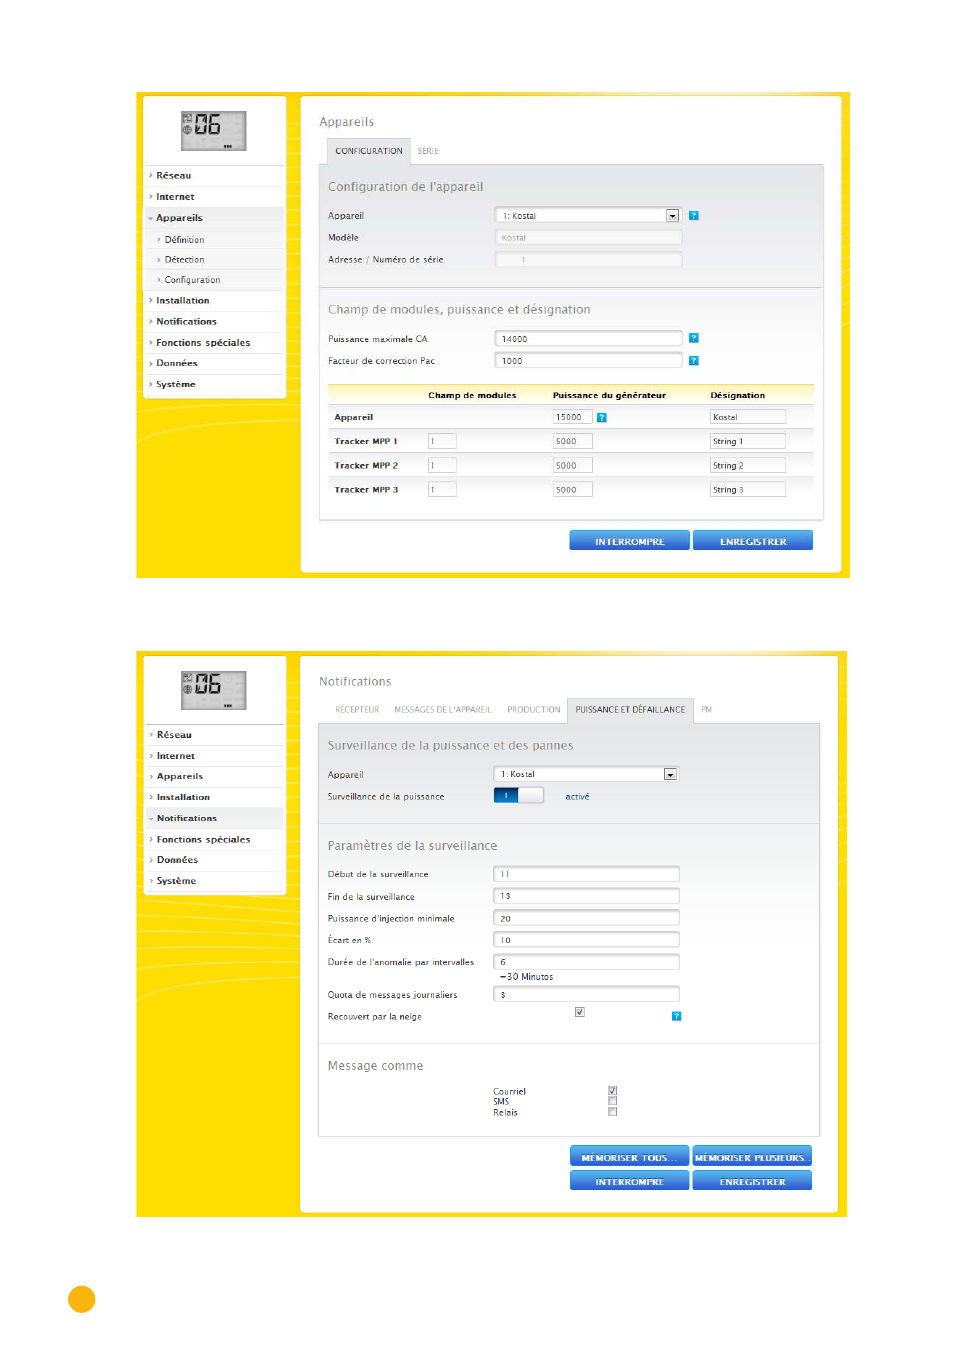Click Appareil generator power field 15000
This screenshot has width=954, height=1349.
pyautogui.click(x=572, y=417)
